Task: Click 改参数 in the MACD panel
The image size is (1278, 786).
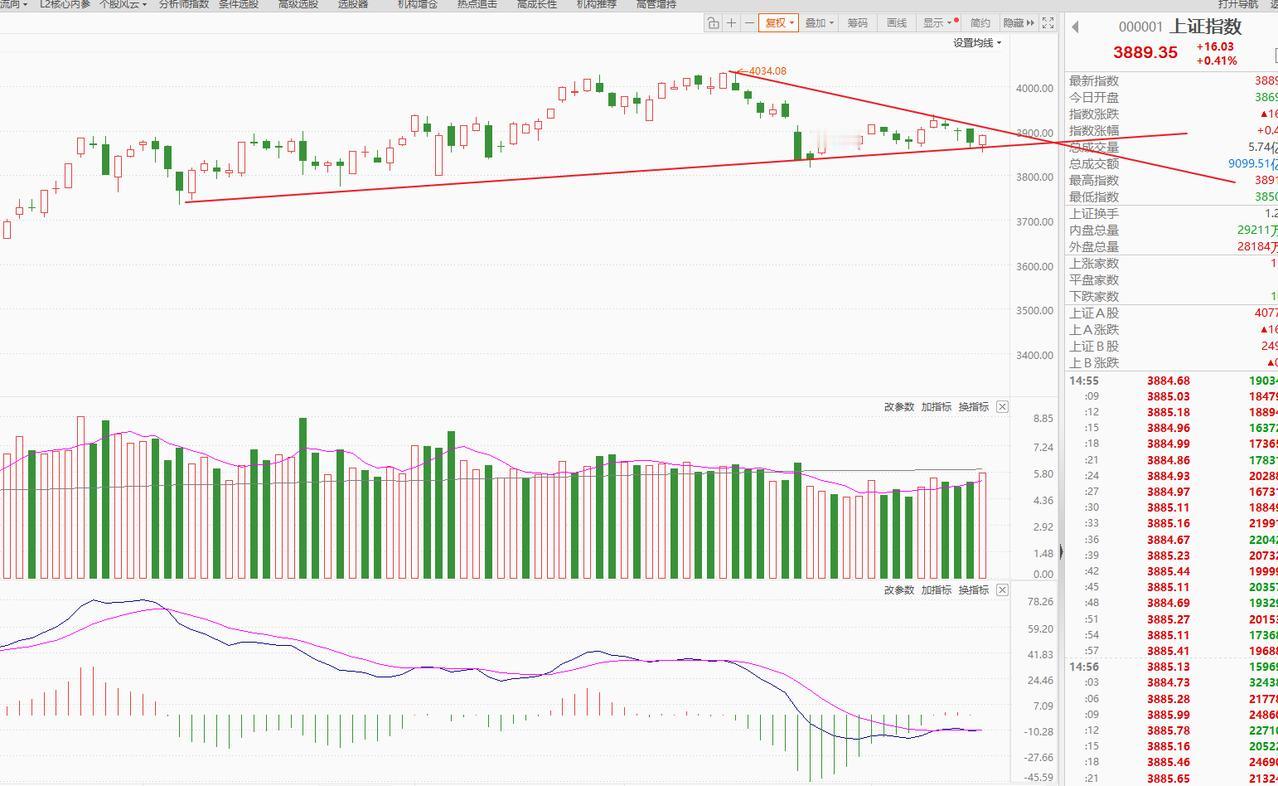Action: pyautogui.click(x=899, y=590)
